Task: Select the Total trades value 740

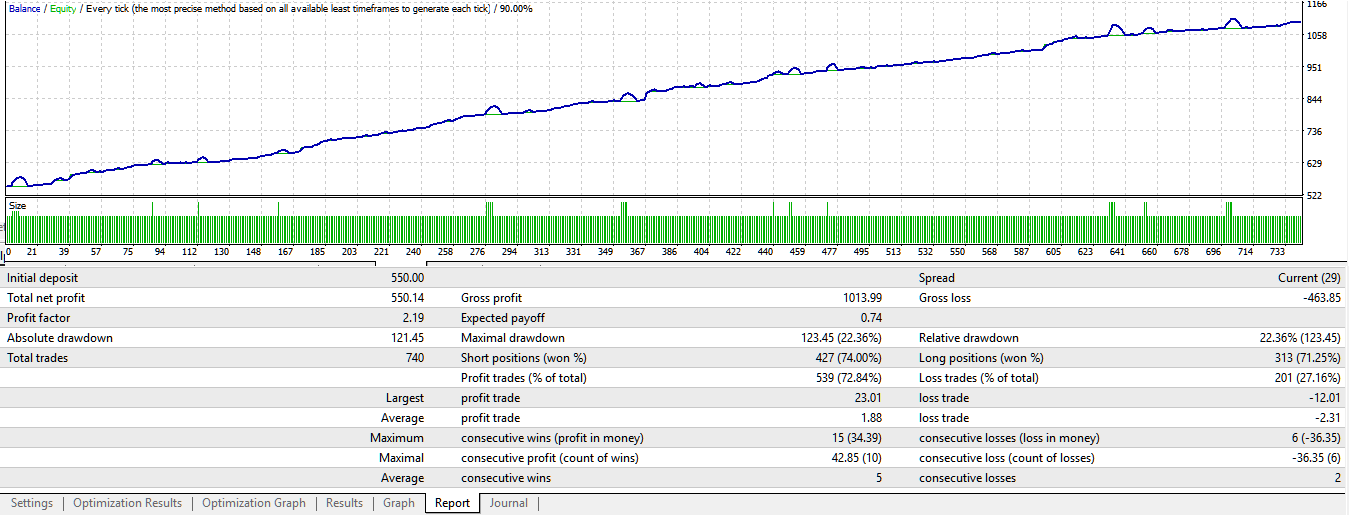Action: [x=413, y=358]
